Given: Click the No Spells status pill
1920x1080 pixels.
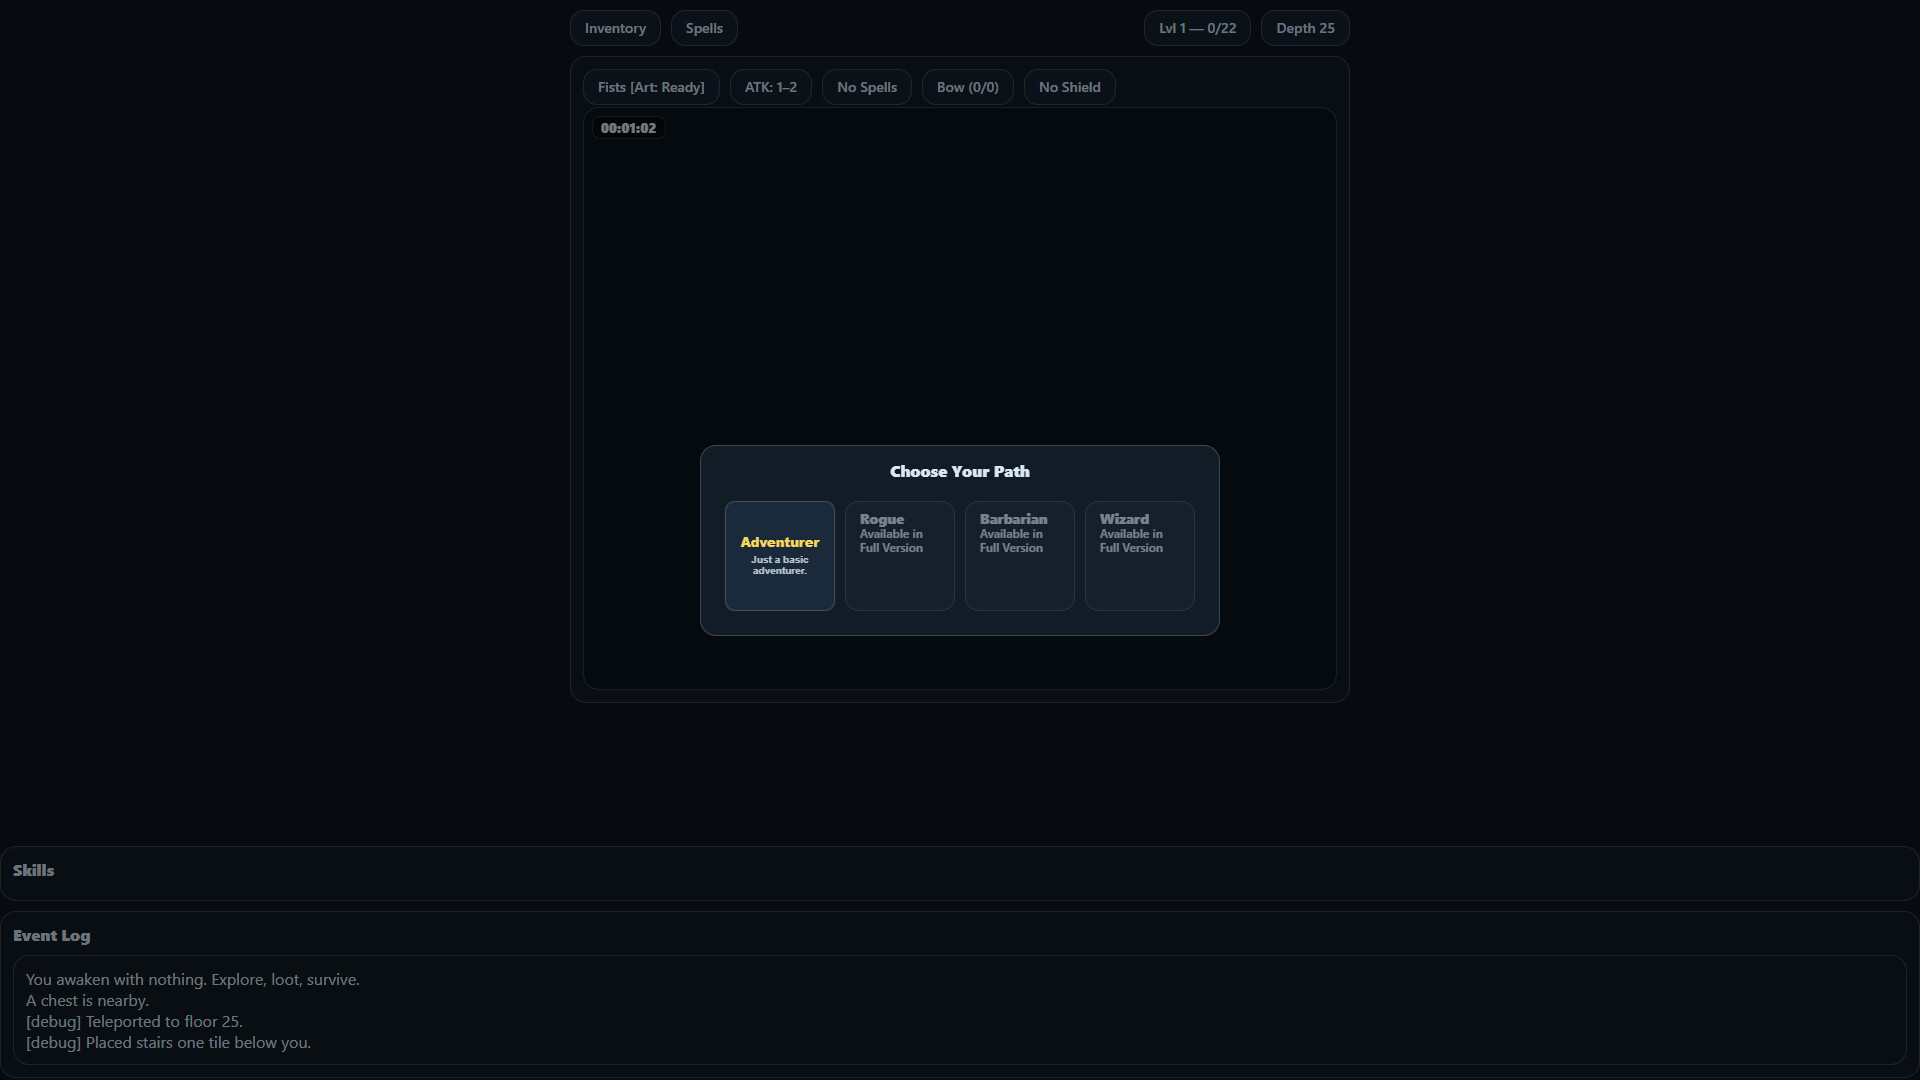Looking at the screenshot, I should (x=866, y=87).
